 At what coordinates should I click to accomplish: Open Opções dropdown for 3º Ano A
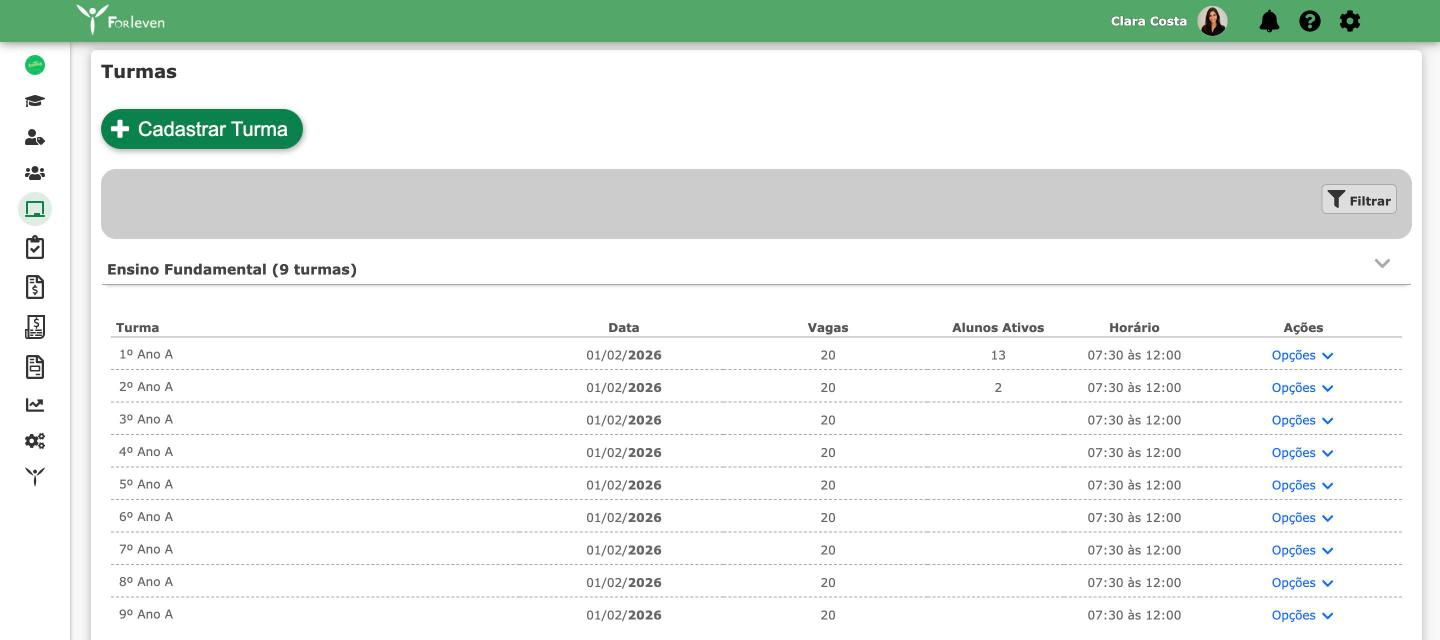(1303, 421)
